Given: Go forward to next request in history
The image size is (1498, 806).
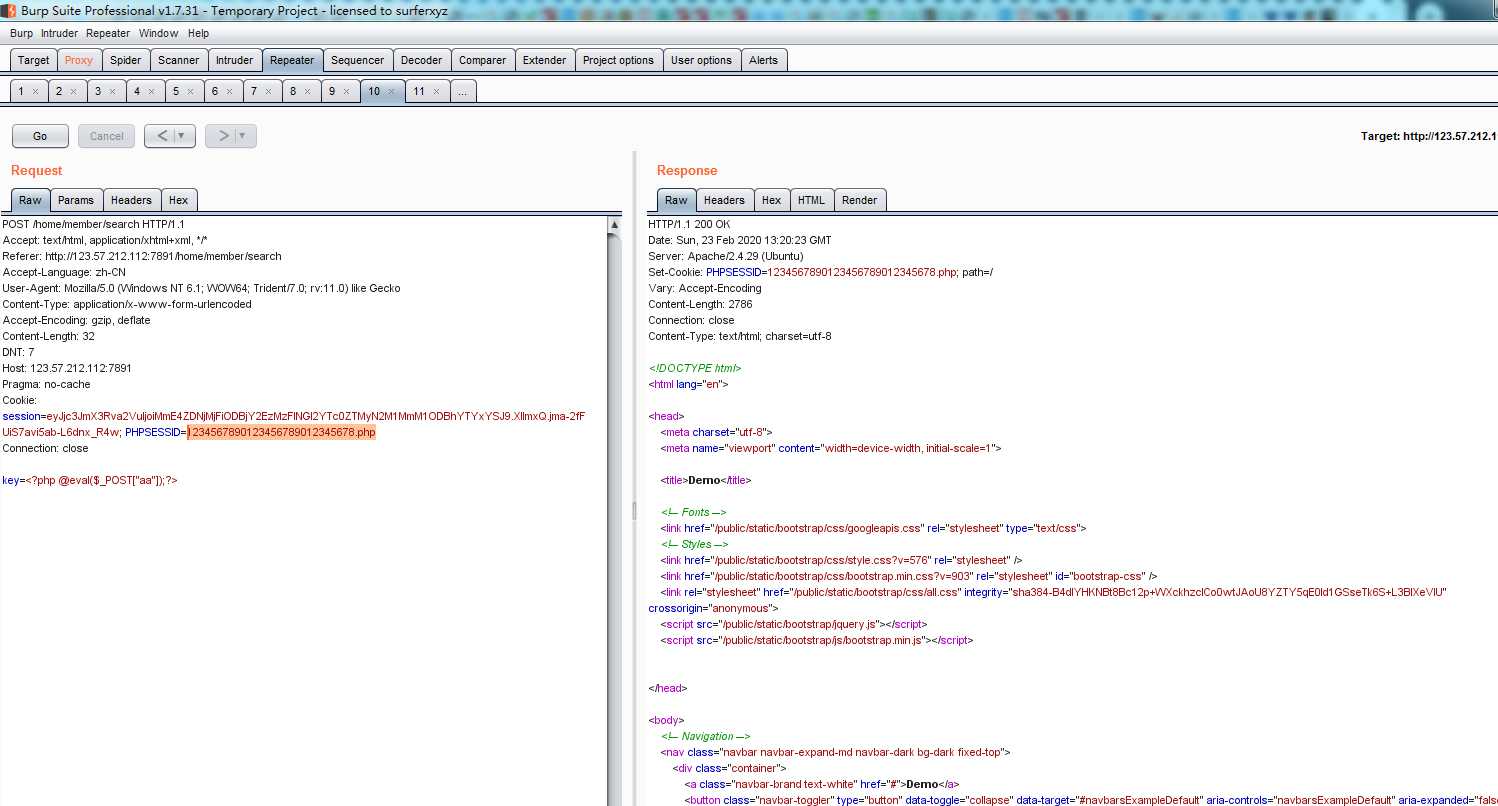Looking at the screenshot, I should (224, 136).
